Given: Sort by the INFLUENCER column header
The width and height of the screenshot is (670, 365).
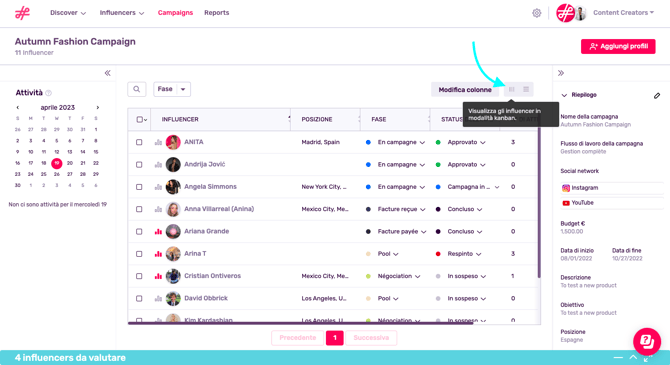Looking at the screenshot, I should (180, 120).
